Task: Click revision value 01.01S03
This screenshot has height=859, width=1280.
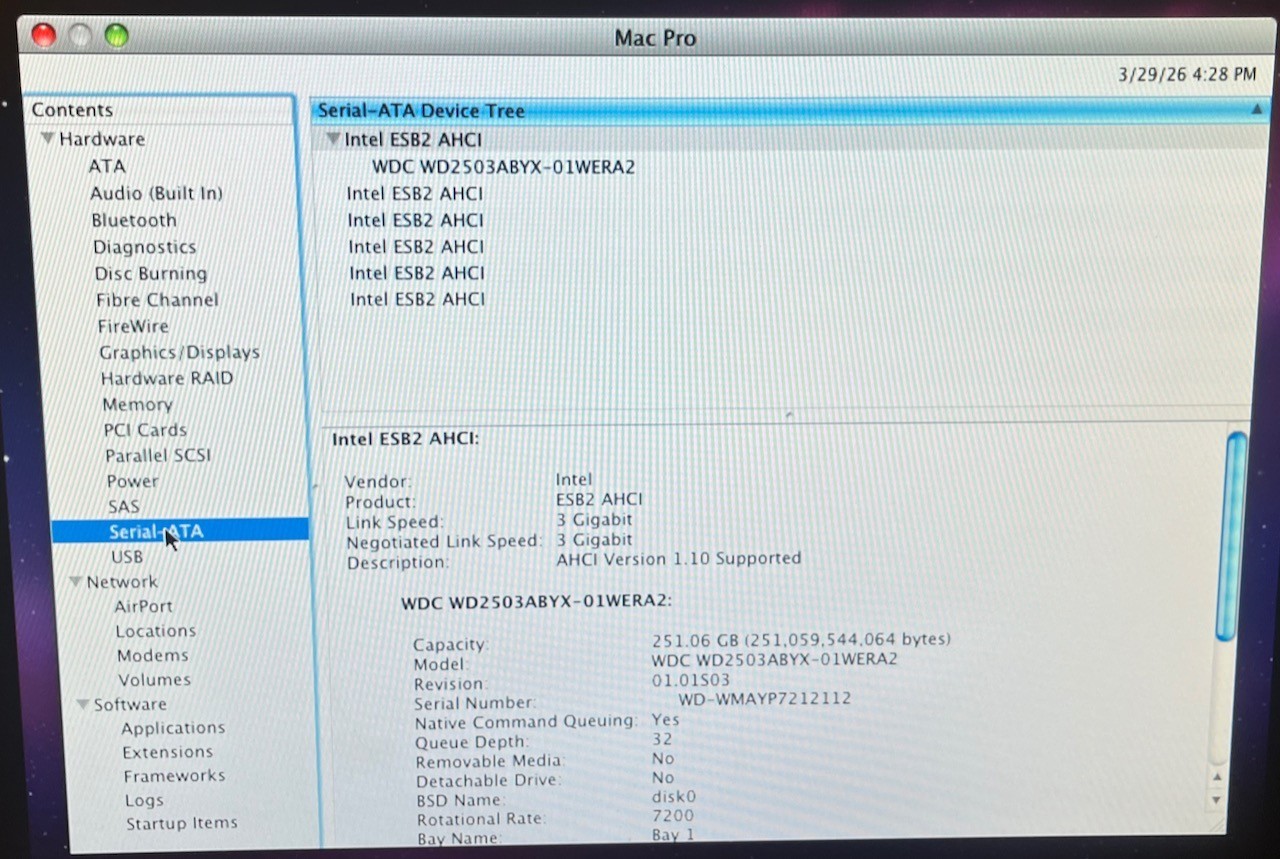Action: 691,681
